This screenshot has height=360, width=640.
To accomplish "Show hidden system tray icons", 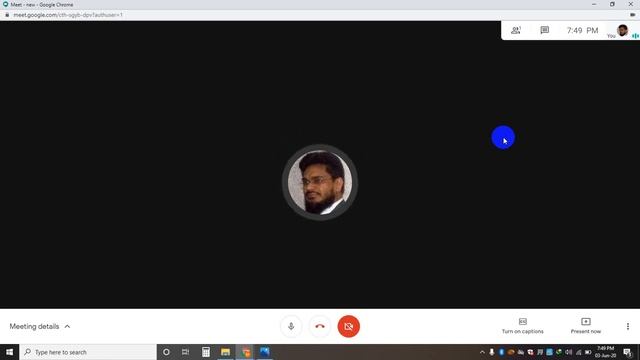I will coord(482,352).
